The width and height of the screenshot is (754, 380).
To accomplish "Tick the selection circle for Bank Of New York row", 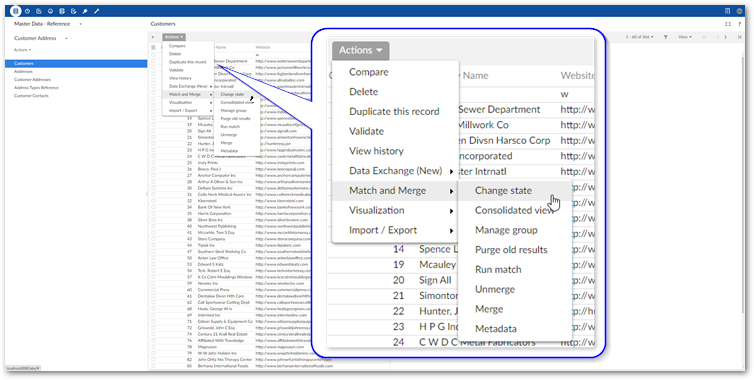I will [x=153, y=207].
